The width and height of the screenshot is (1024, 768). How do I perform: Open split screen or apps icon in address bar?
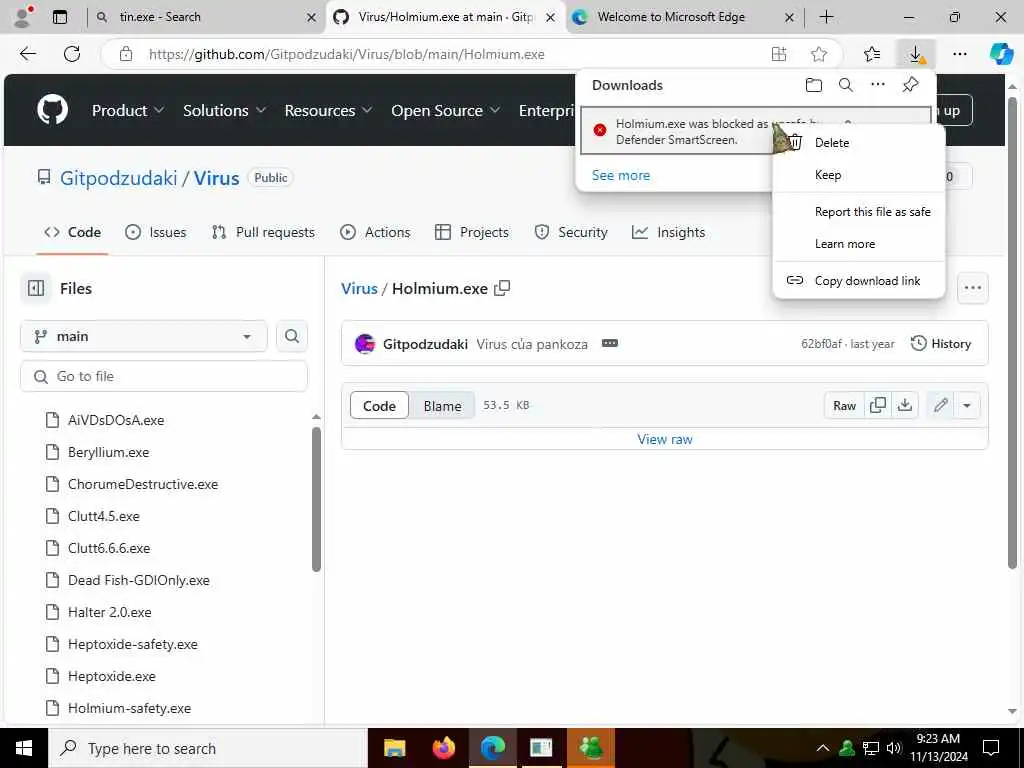click(x=778, y=54)
